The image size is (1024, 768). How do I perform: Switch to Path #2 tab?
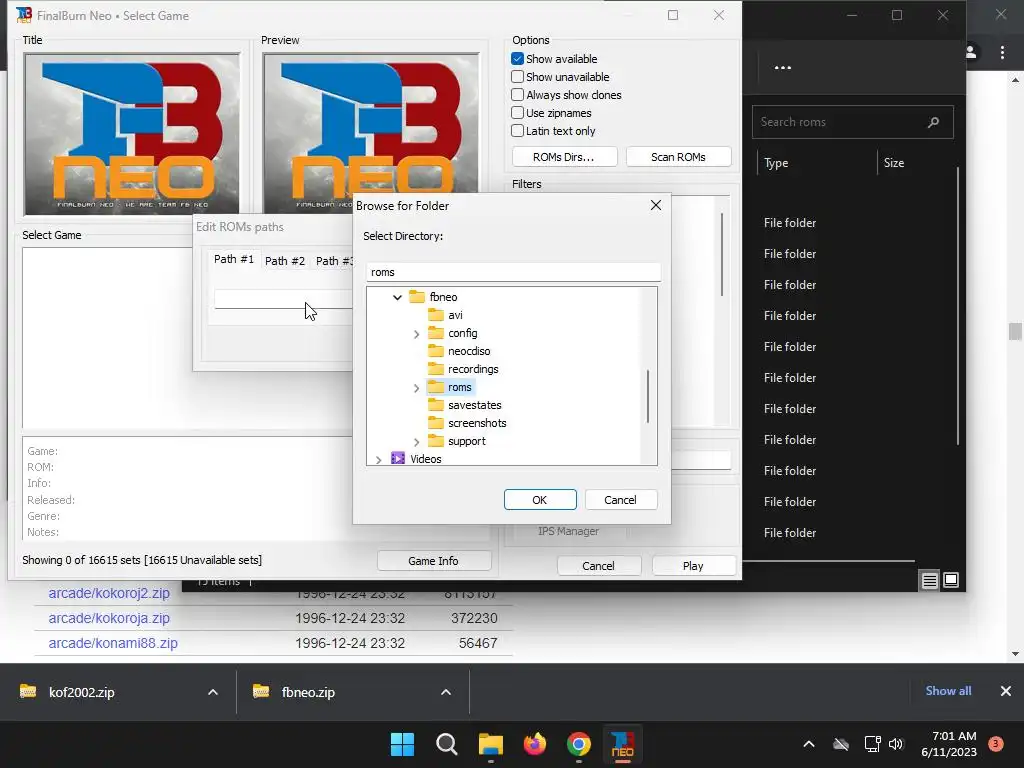point(285,261)
